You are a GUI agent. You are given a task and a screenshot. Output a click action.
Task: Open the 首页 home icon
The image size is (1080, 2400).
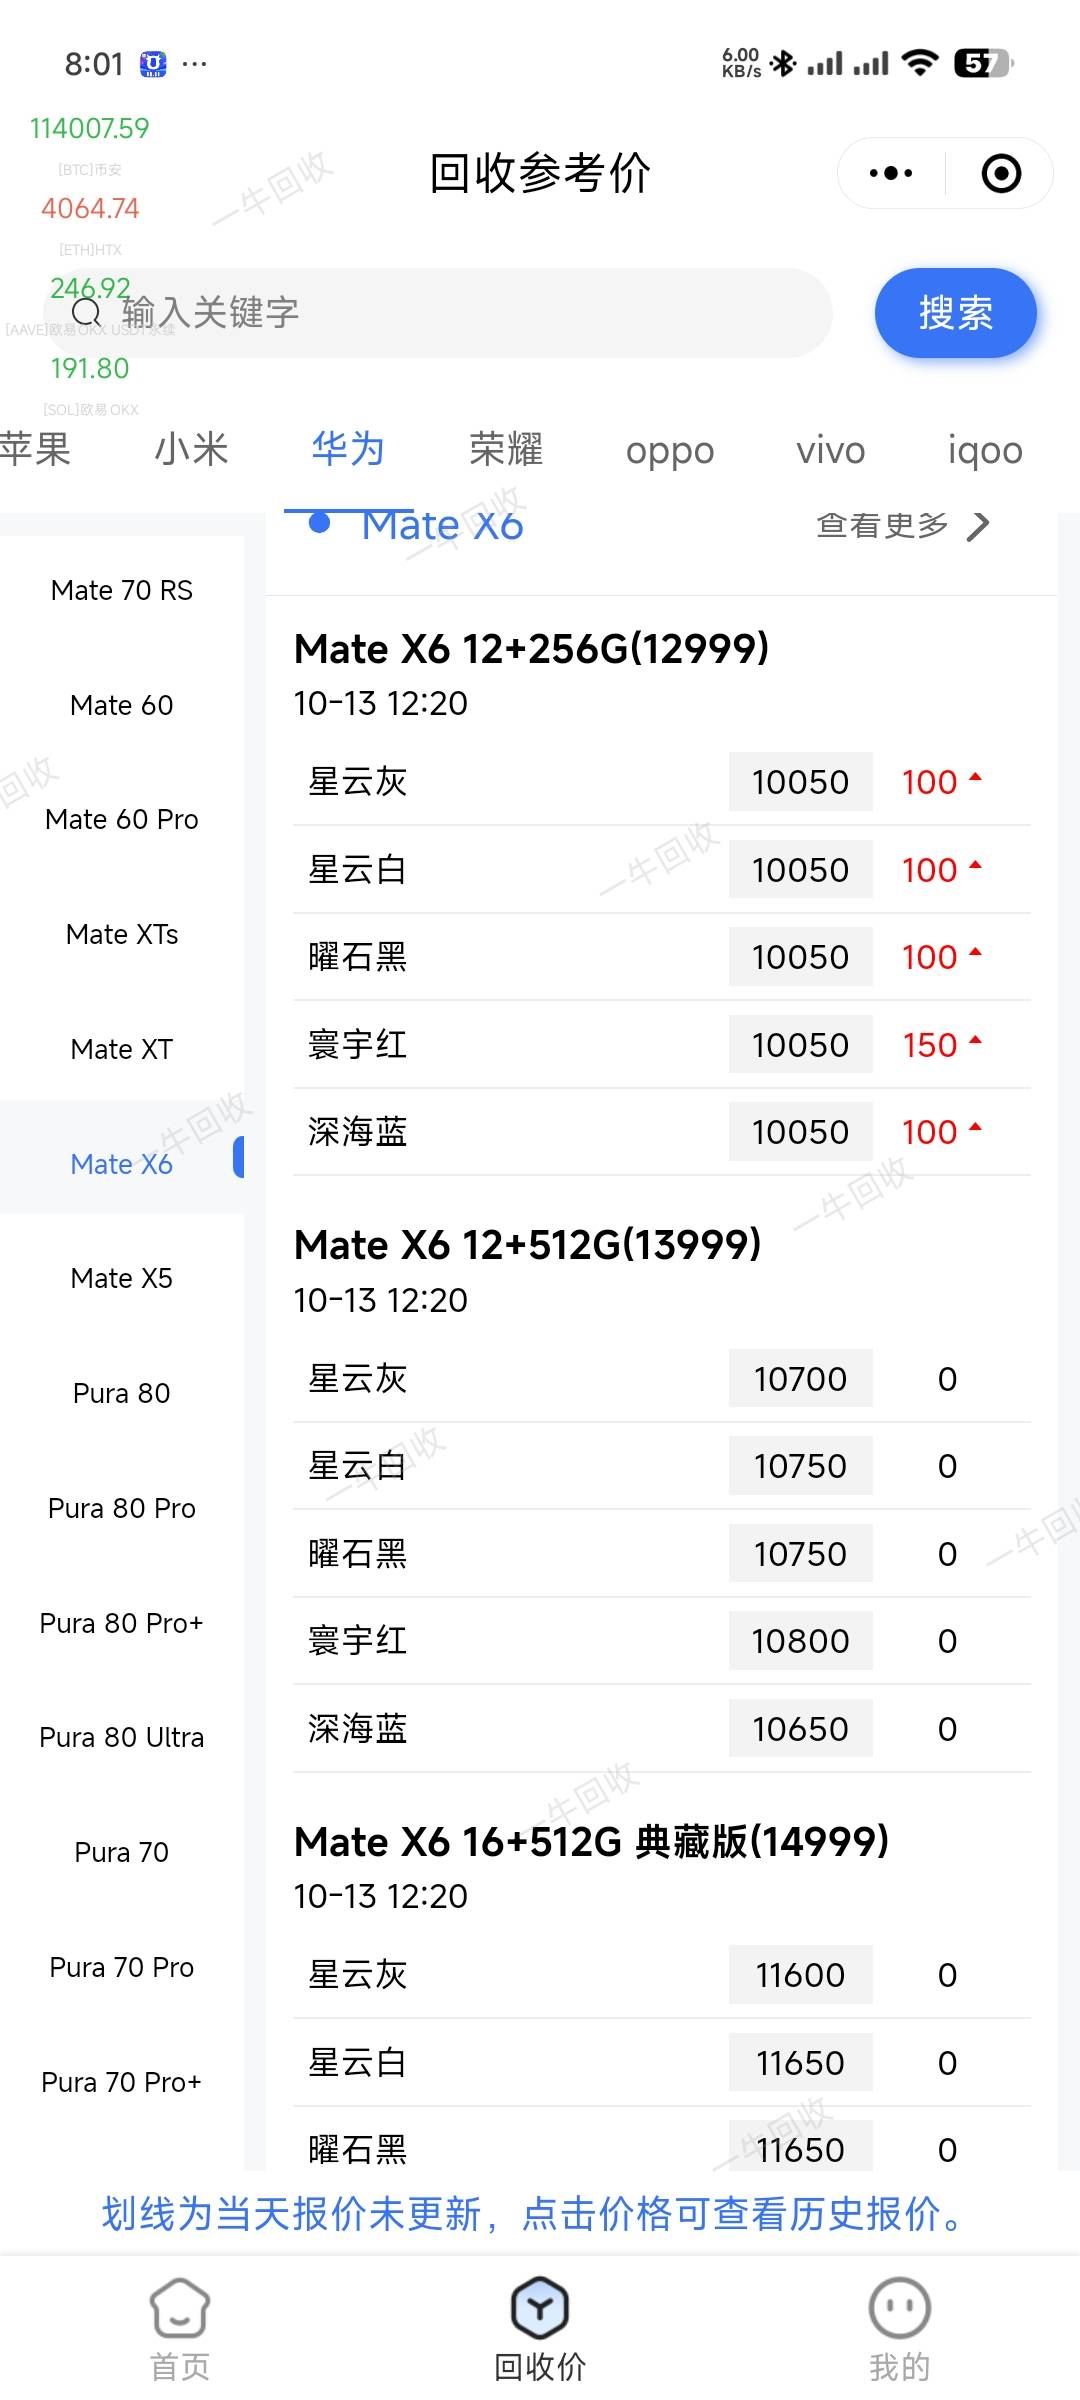tap(180, 2307)
